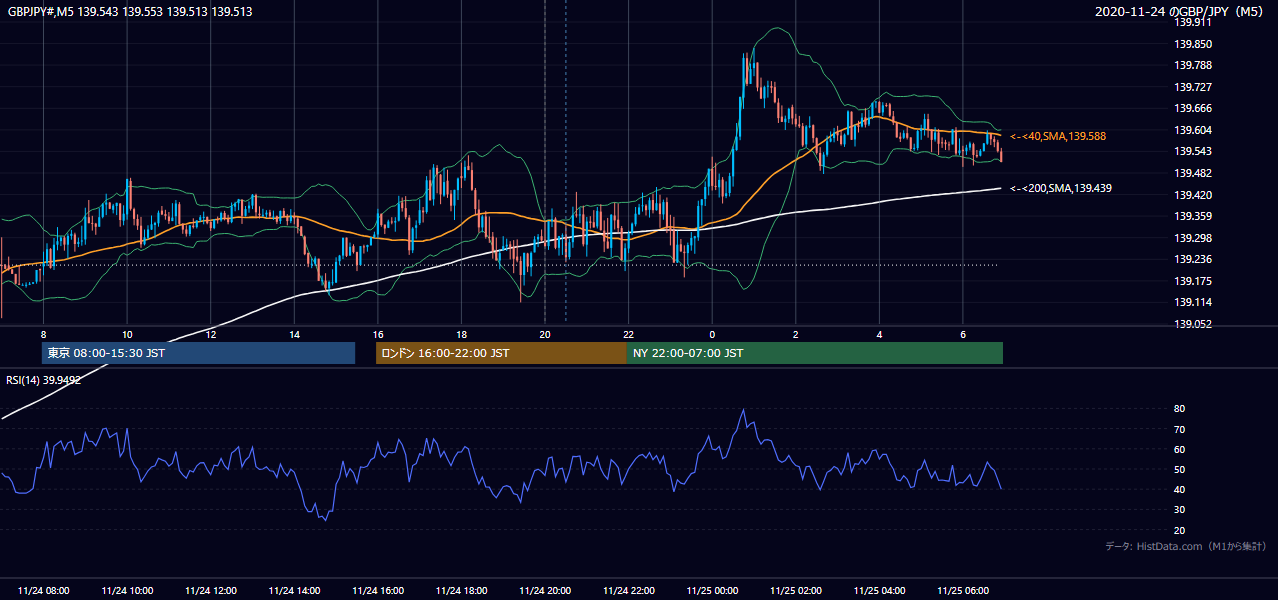The height and width of the screenshot is (600, 1278).
Task: Click RSI level 40 on the scale
Action: 1179,489
